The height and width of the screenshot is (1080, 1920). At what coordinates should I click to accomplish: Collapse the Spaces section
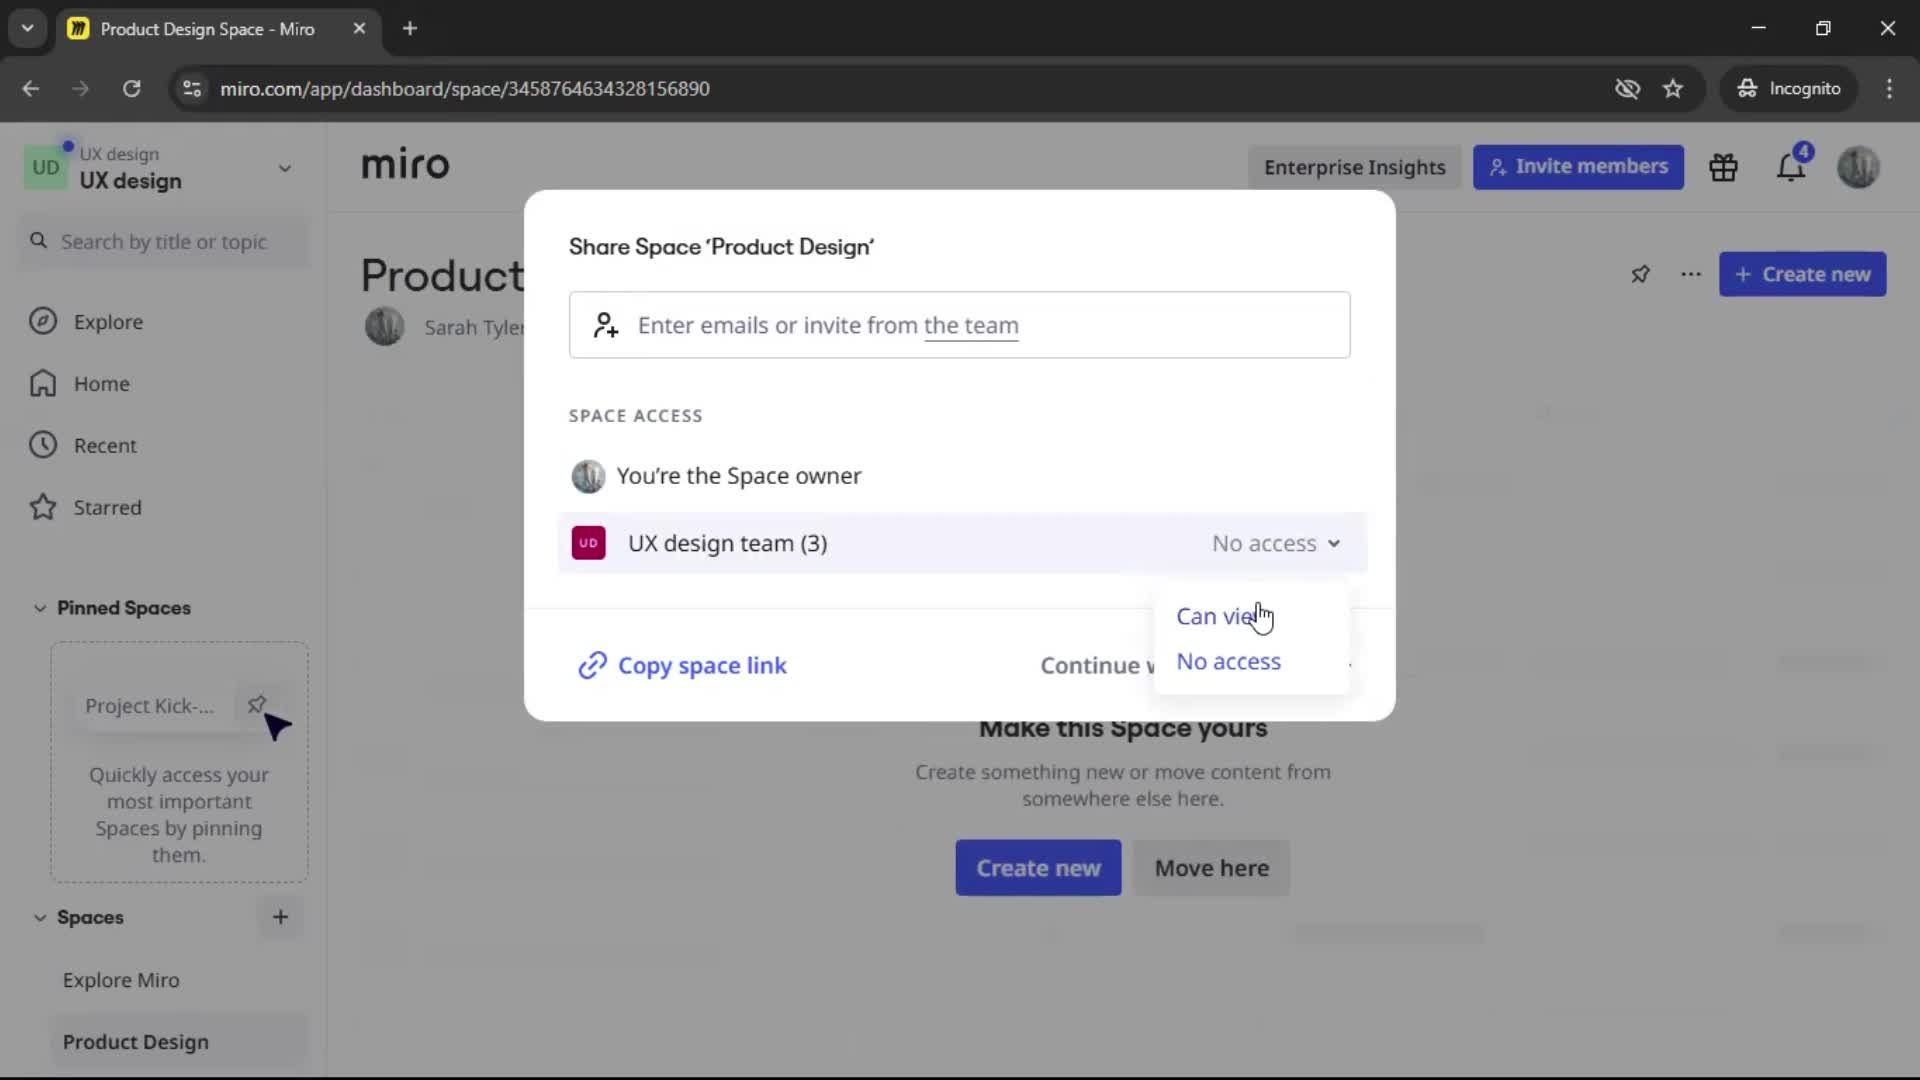pos(40,918)
